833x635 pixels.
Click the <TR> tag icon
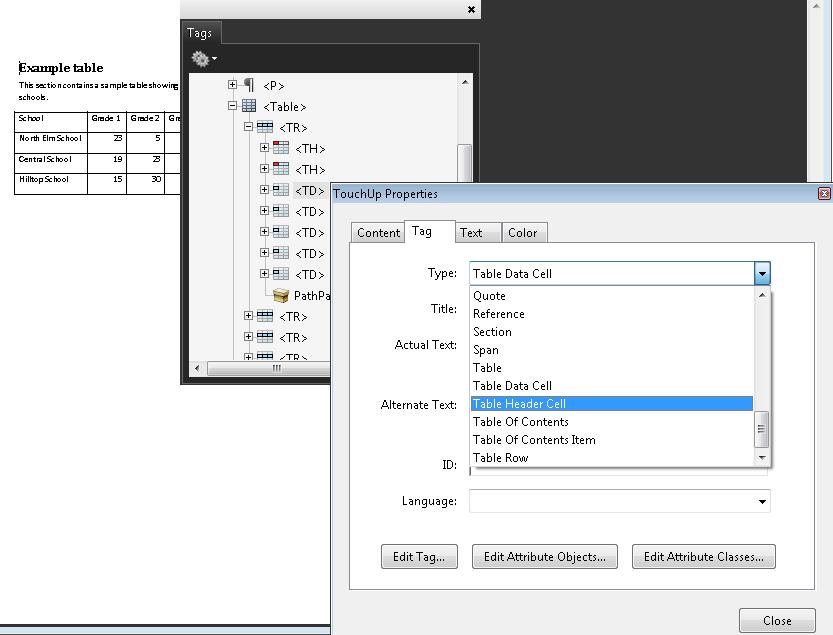click(265, 127)
